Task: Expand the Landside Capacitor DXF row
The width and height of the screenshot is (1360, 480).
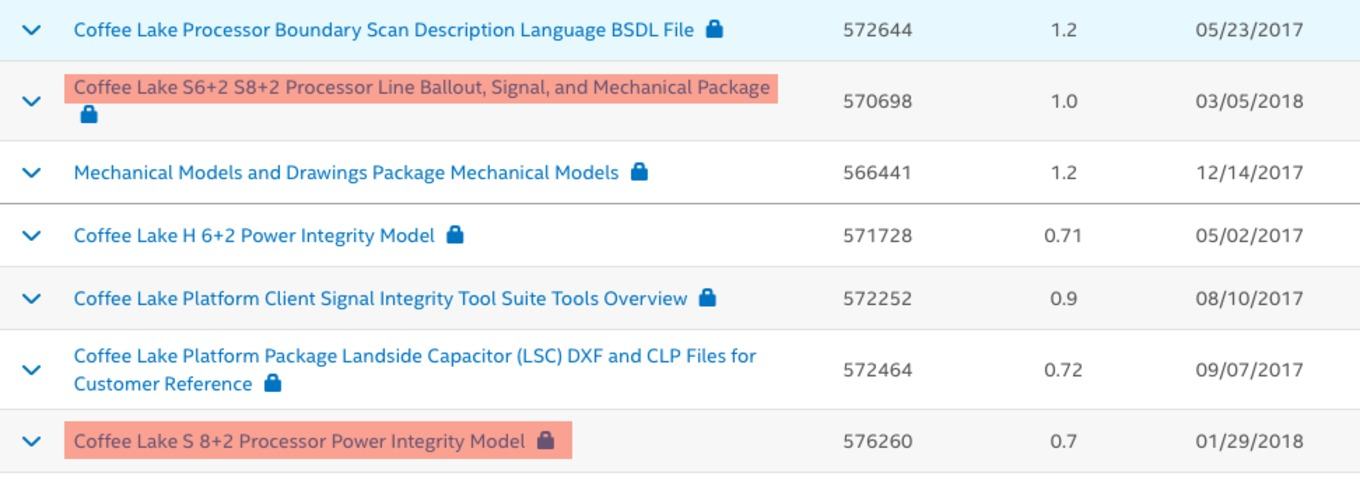Action: [x=32, y=370]
